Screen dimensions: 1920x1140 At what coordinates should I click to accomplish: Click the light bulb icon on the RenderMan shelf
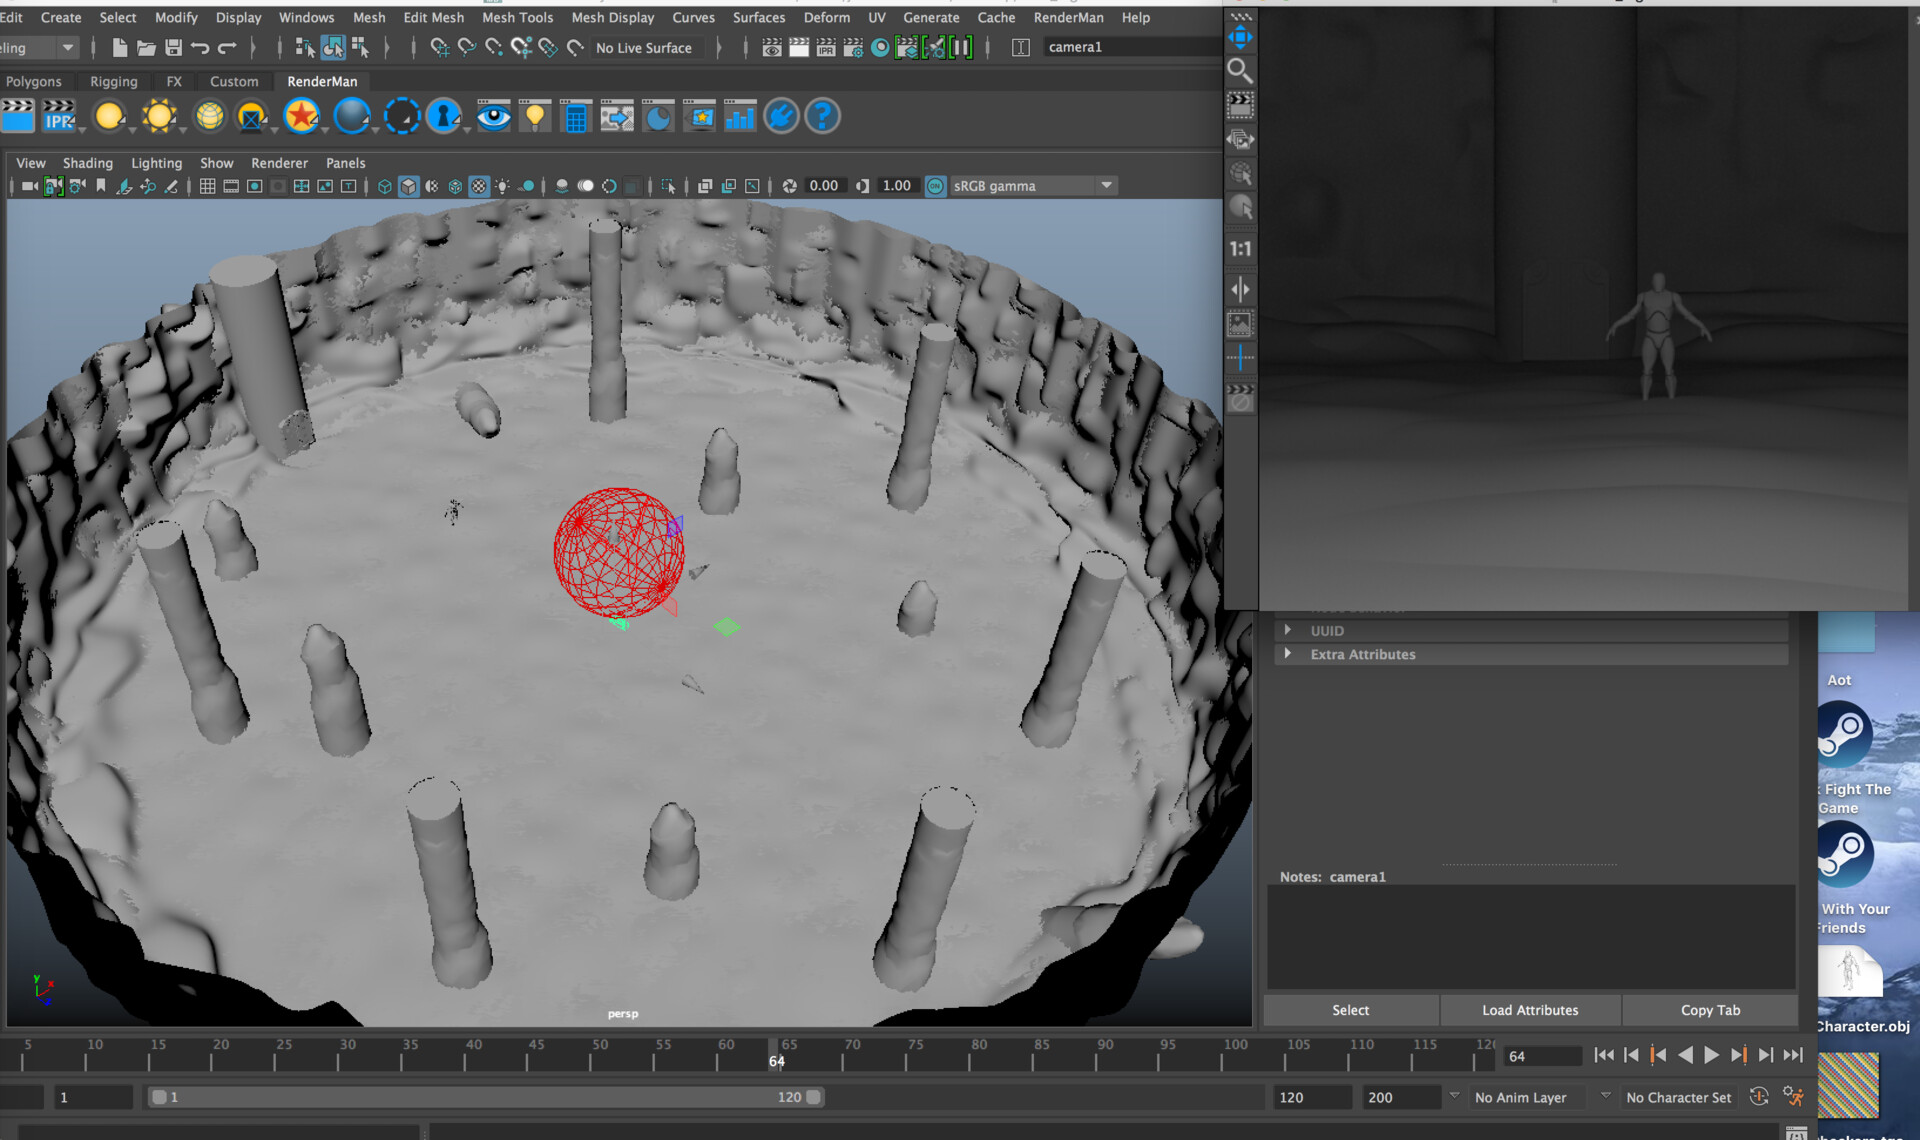pyautogui.click(x=535, y=117)
